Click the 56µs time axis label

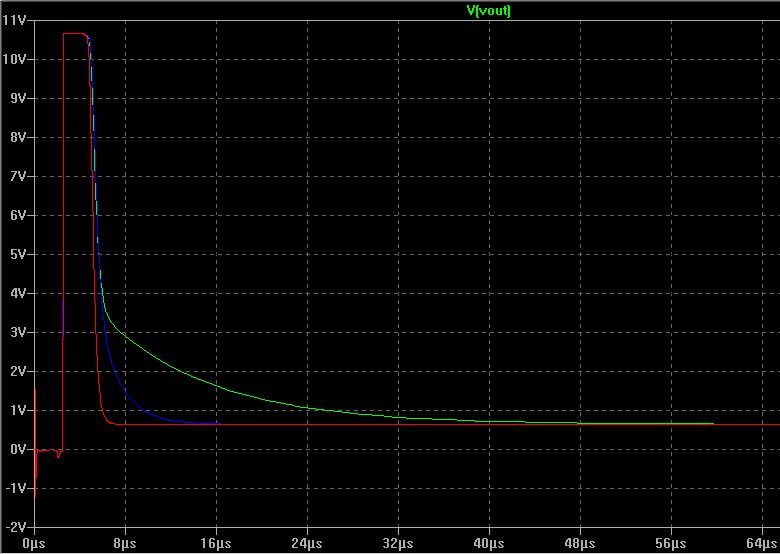[x=671, y=543]
